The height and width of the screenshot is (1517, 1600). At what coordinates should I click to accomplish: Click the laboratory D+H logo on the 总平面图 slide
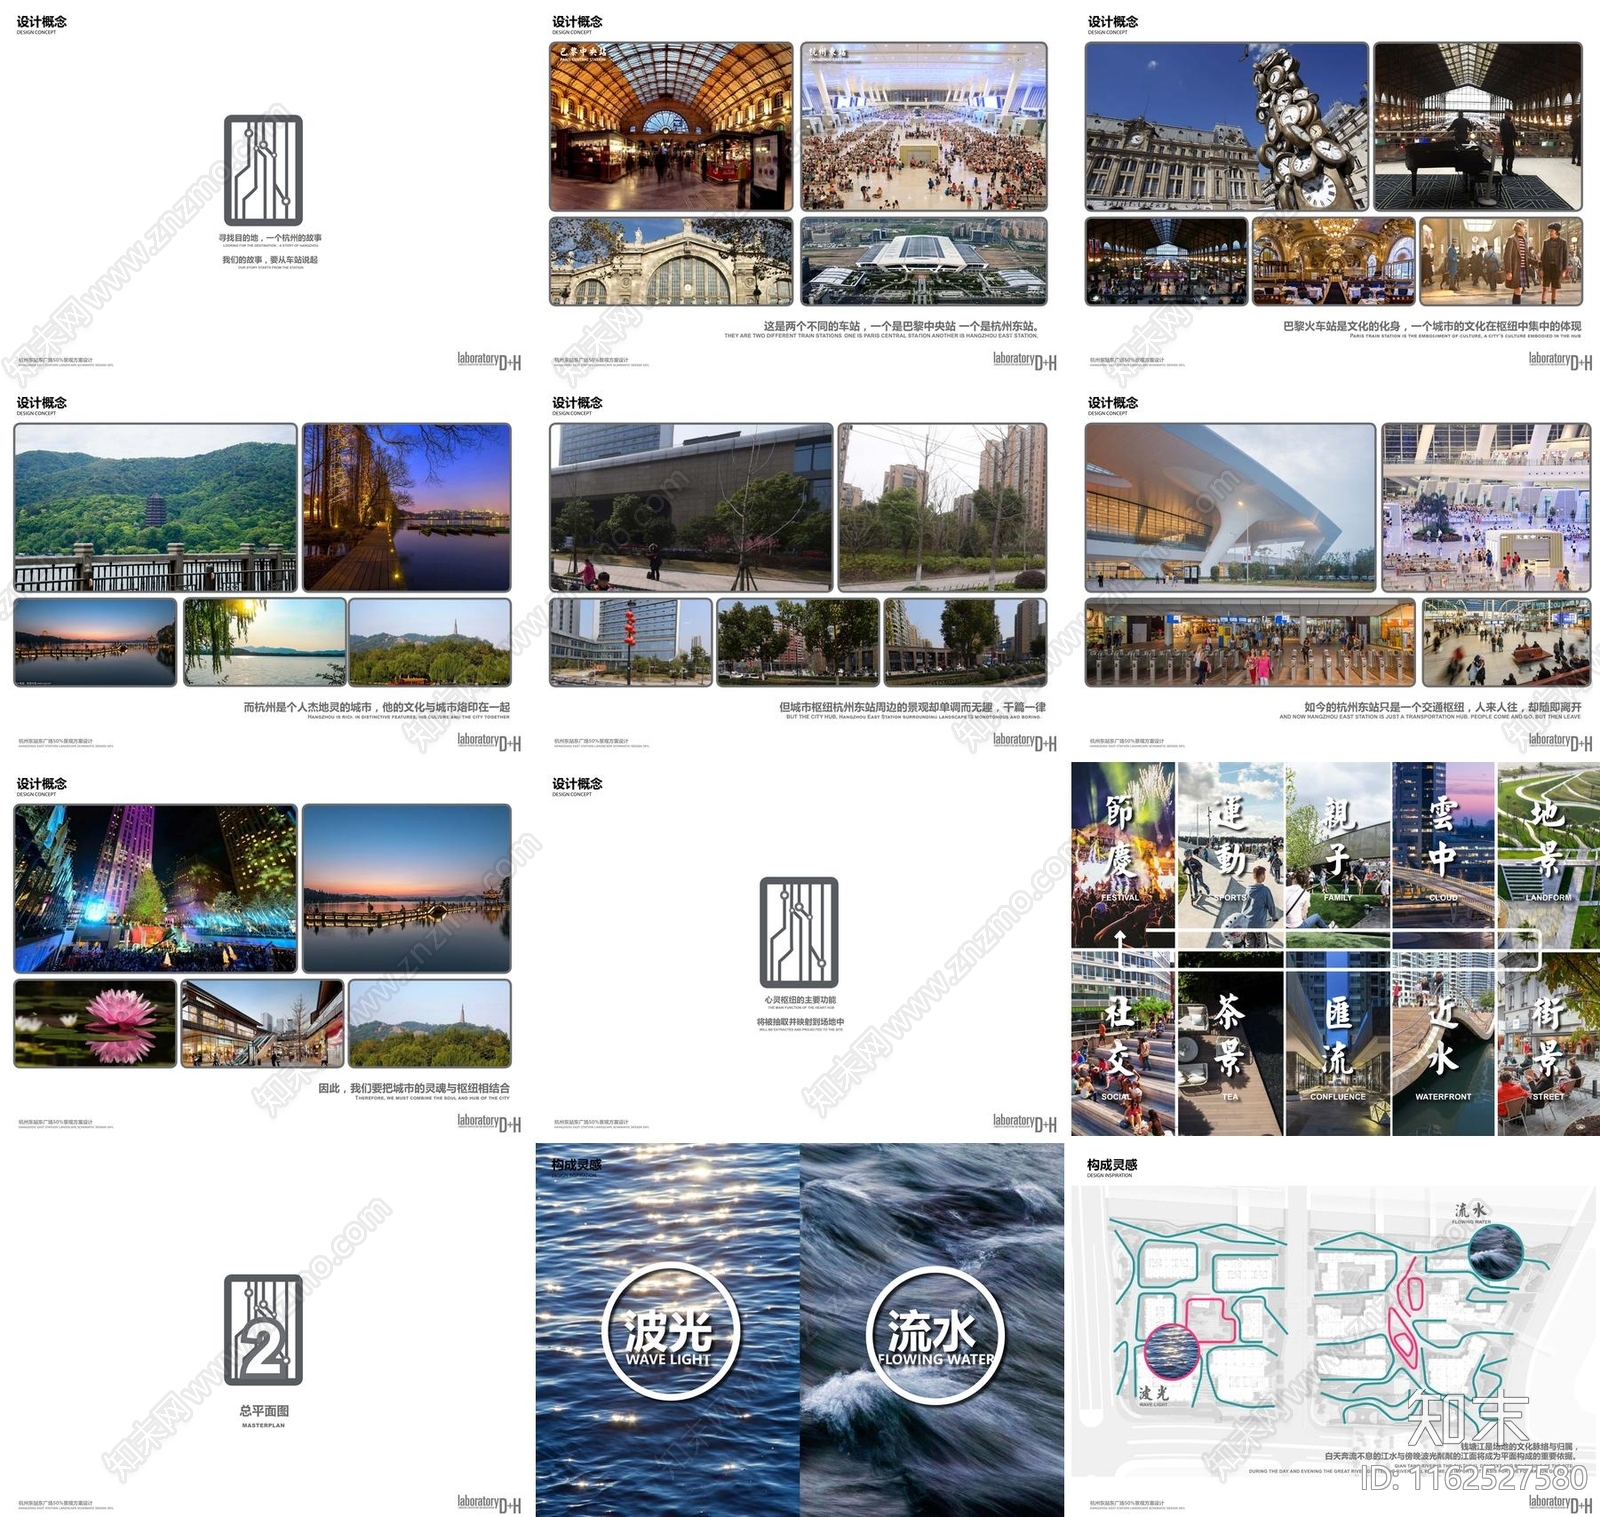(x=489, y=1503)
